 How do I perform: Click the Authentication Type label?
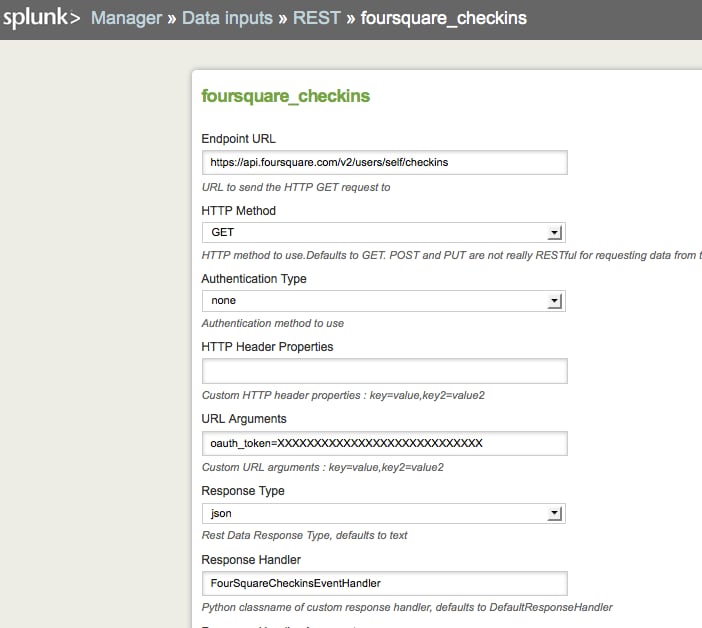254,279
